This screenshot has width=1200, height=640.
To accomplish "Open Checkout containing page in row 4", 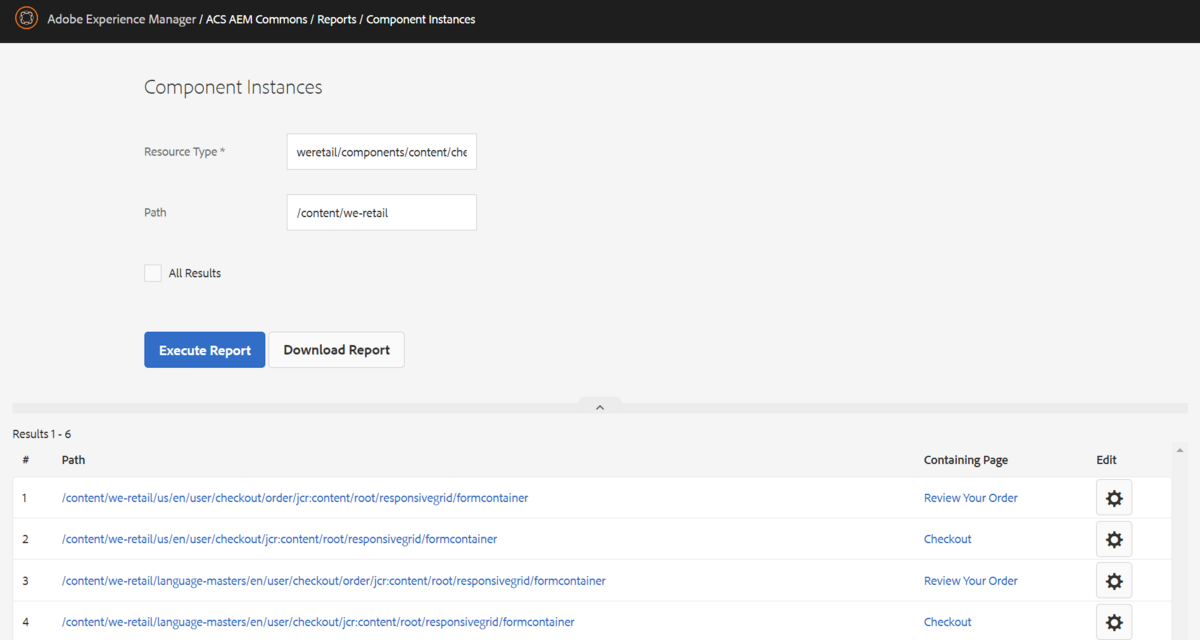I will point(948,622).
